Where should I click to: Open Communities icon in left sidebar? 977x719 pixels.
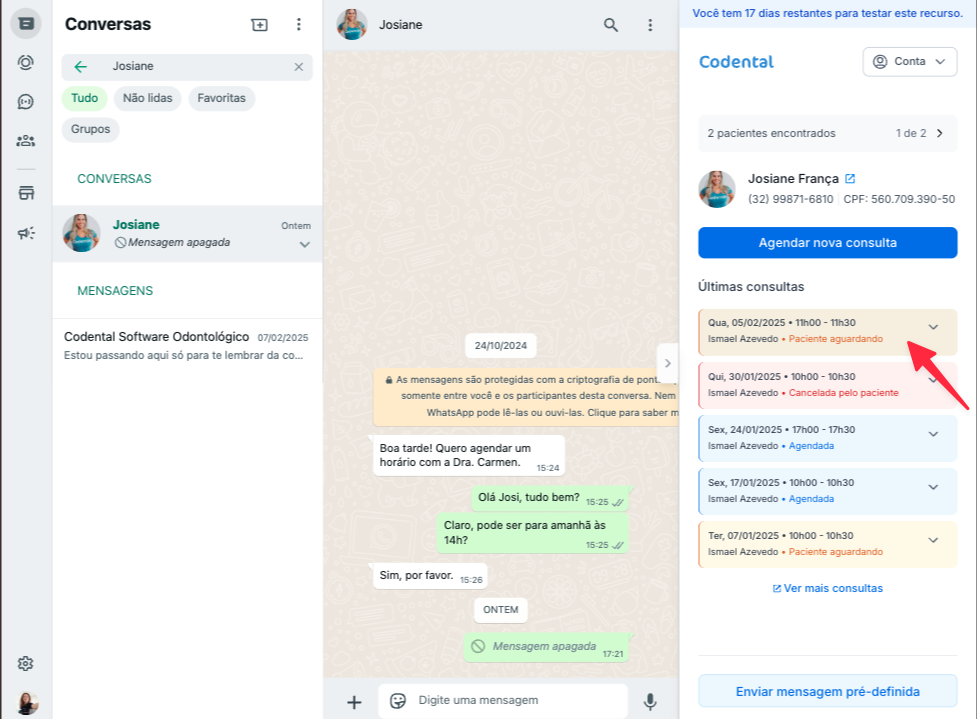click(x=26, y=141)
